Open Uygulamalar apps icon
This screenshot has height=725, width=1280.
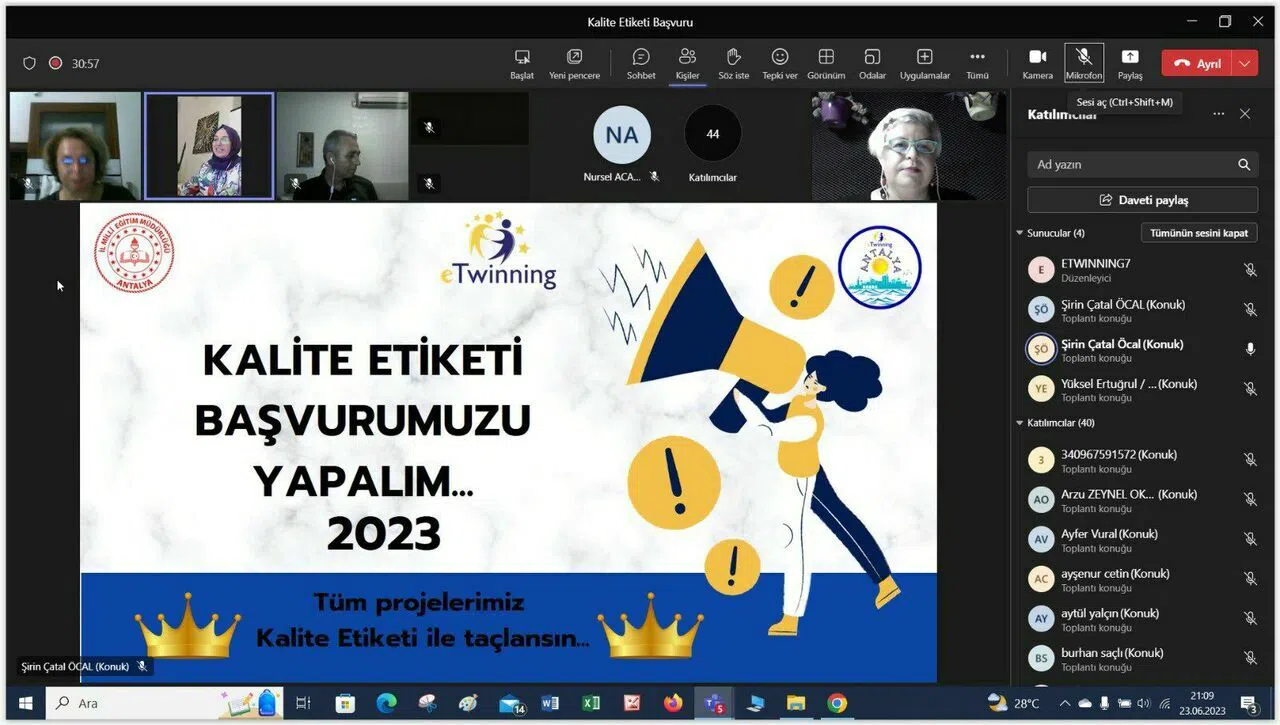pos(924,57)
